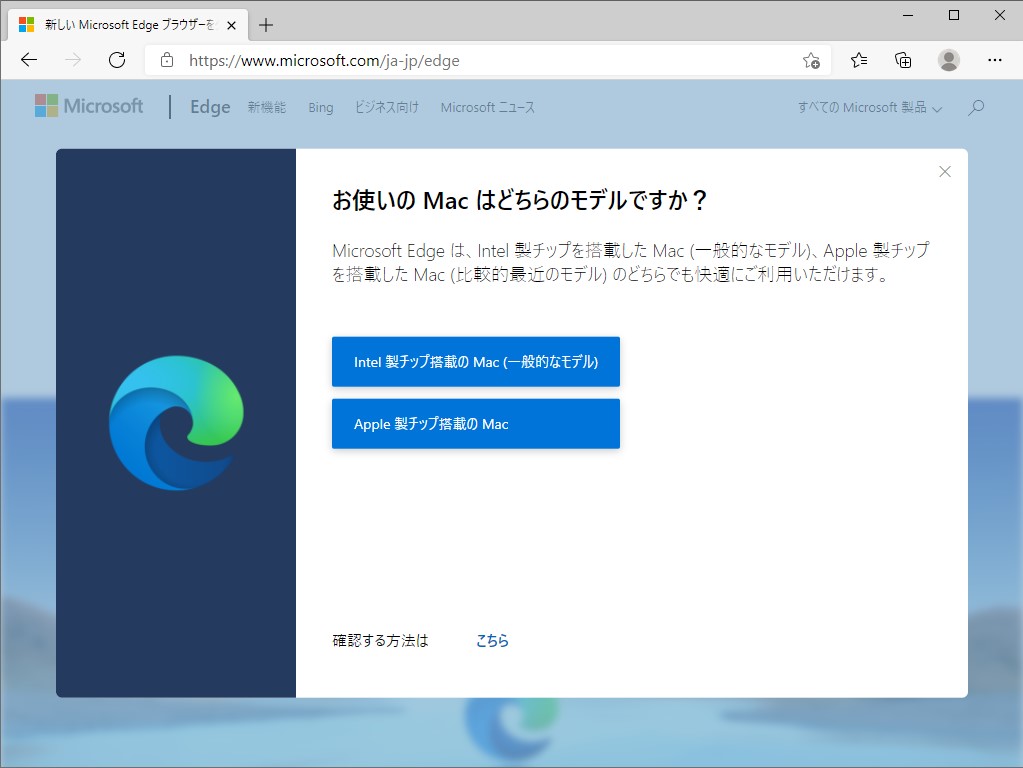Select Intel 製チップ搭載の Mac option
Image resolution: width=1023 pixels, height=768 pixels.
click(475, 362)
